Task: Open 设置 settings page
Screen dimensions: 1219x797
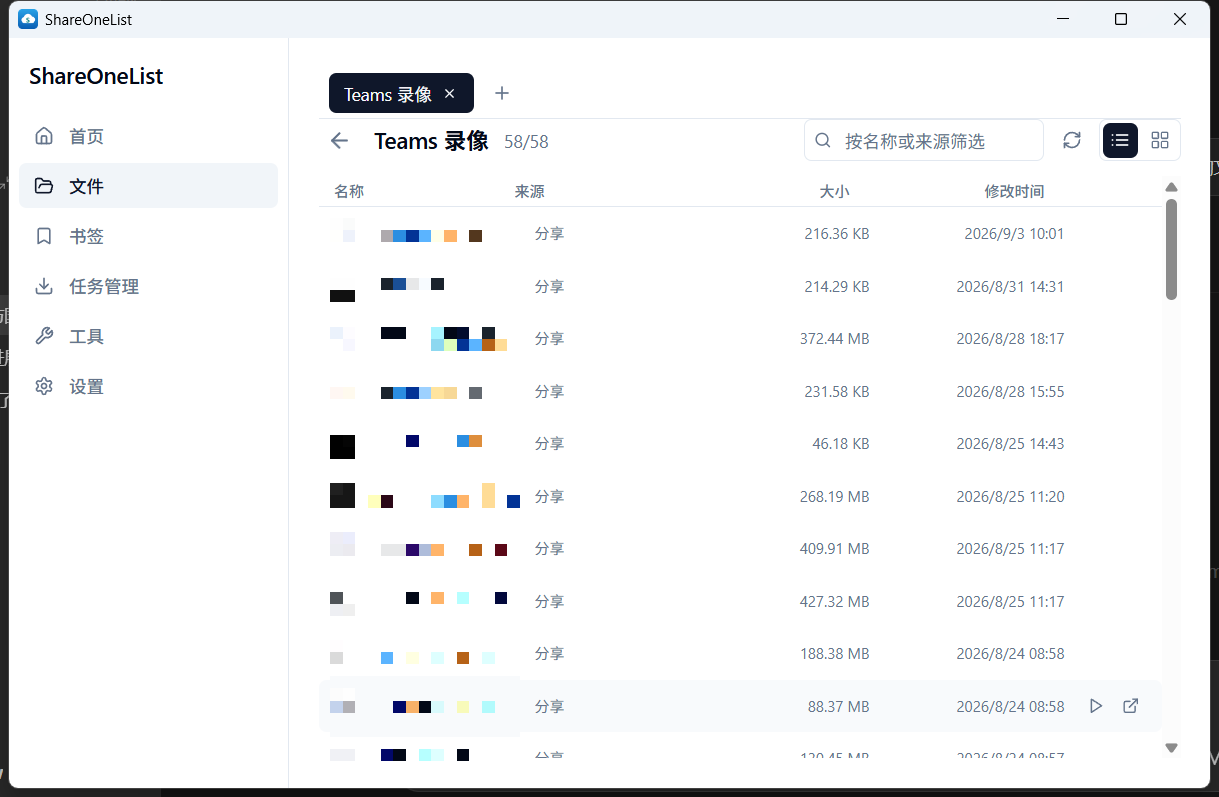Action: click(148, 386)
